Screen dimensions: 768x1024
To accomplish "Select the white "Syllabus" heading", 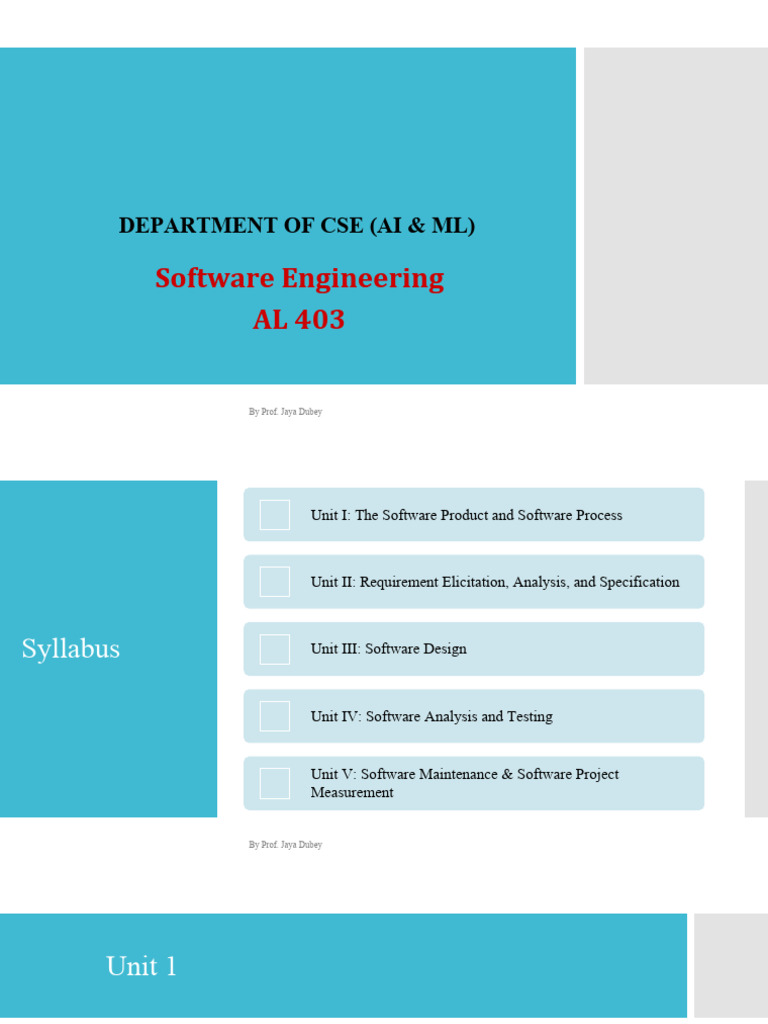I will (71, 648).
